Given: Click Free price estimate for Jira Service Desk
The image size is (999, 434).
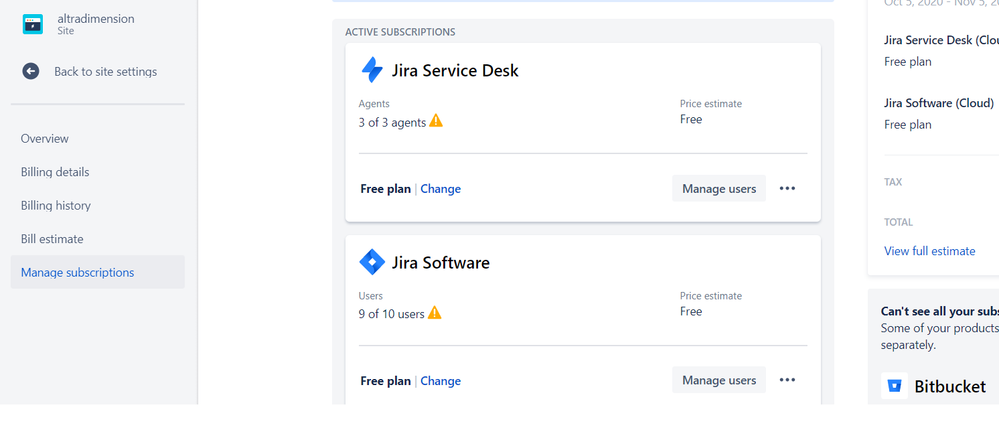Looking at the screenshot, I should (x=691, y=119).
